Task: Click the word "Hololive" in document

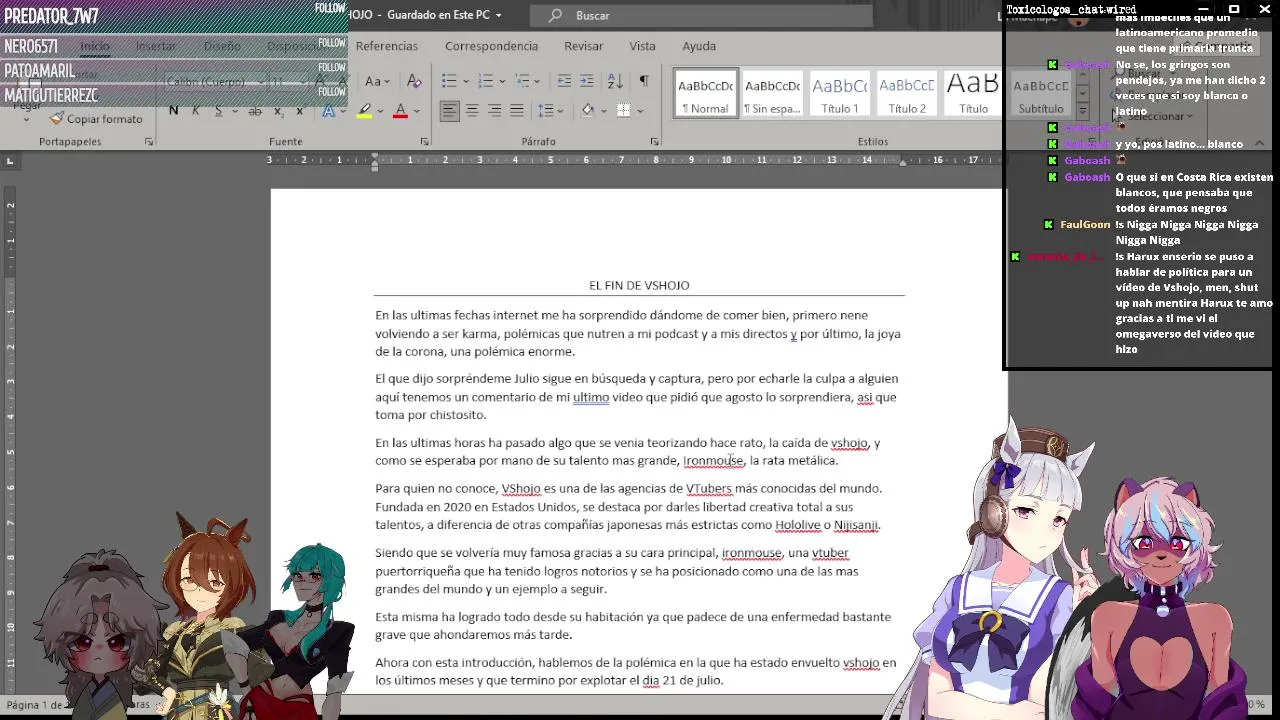Action: coord(797,525)
